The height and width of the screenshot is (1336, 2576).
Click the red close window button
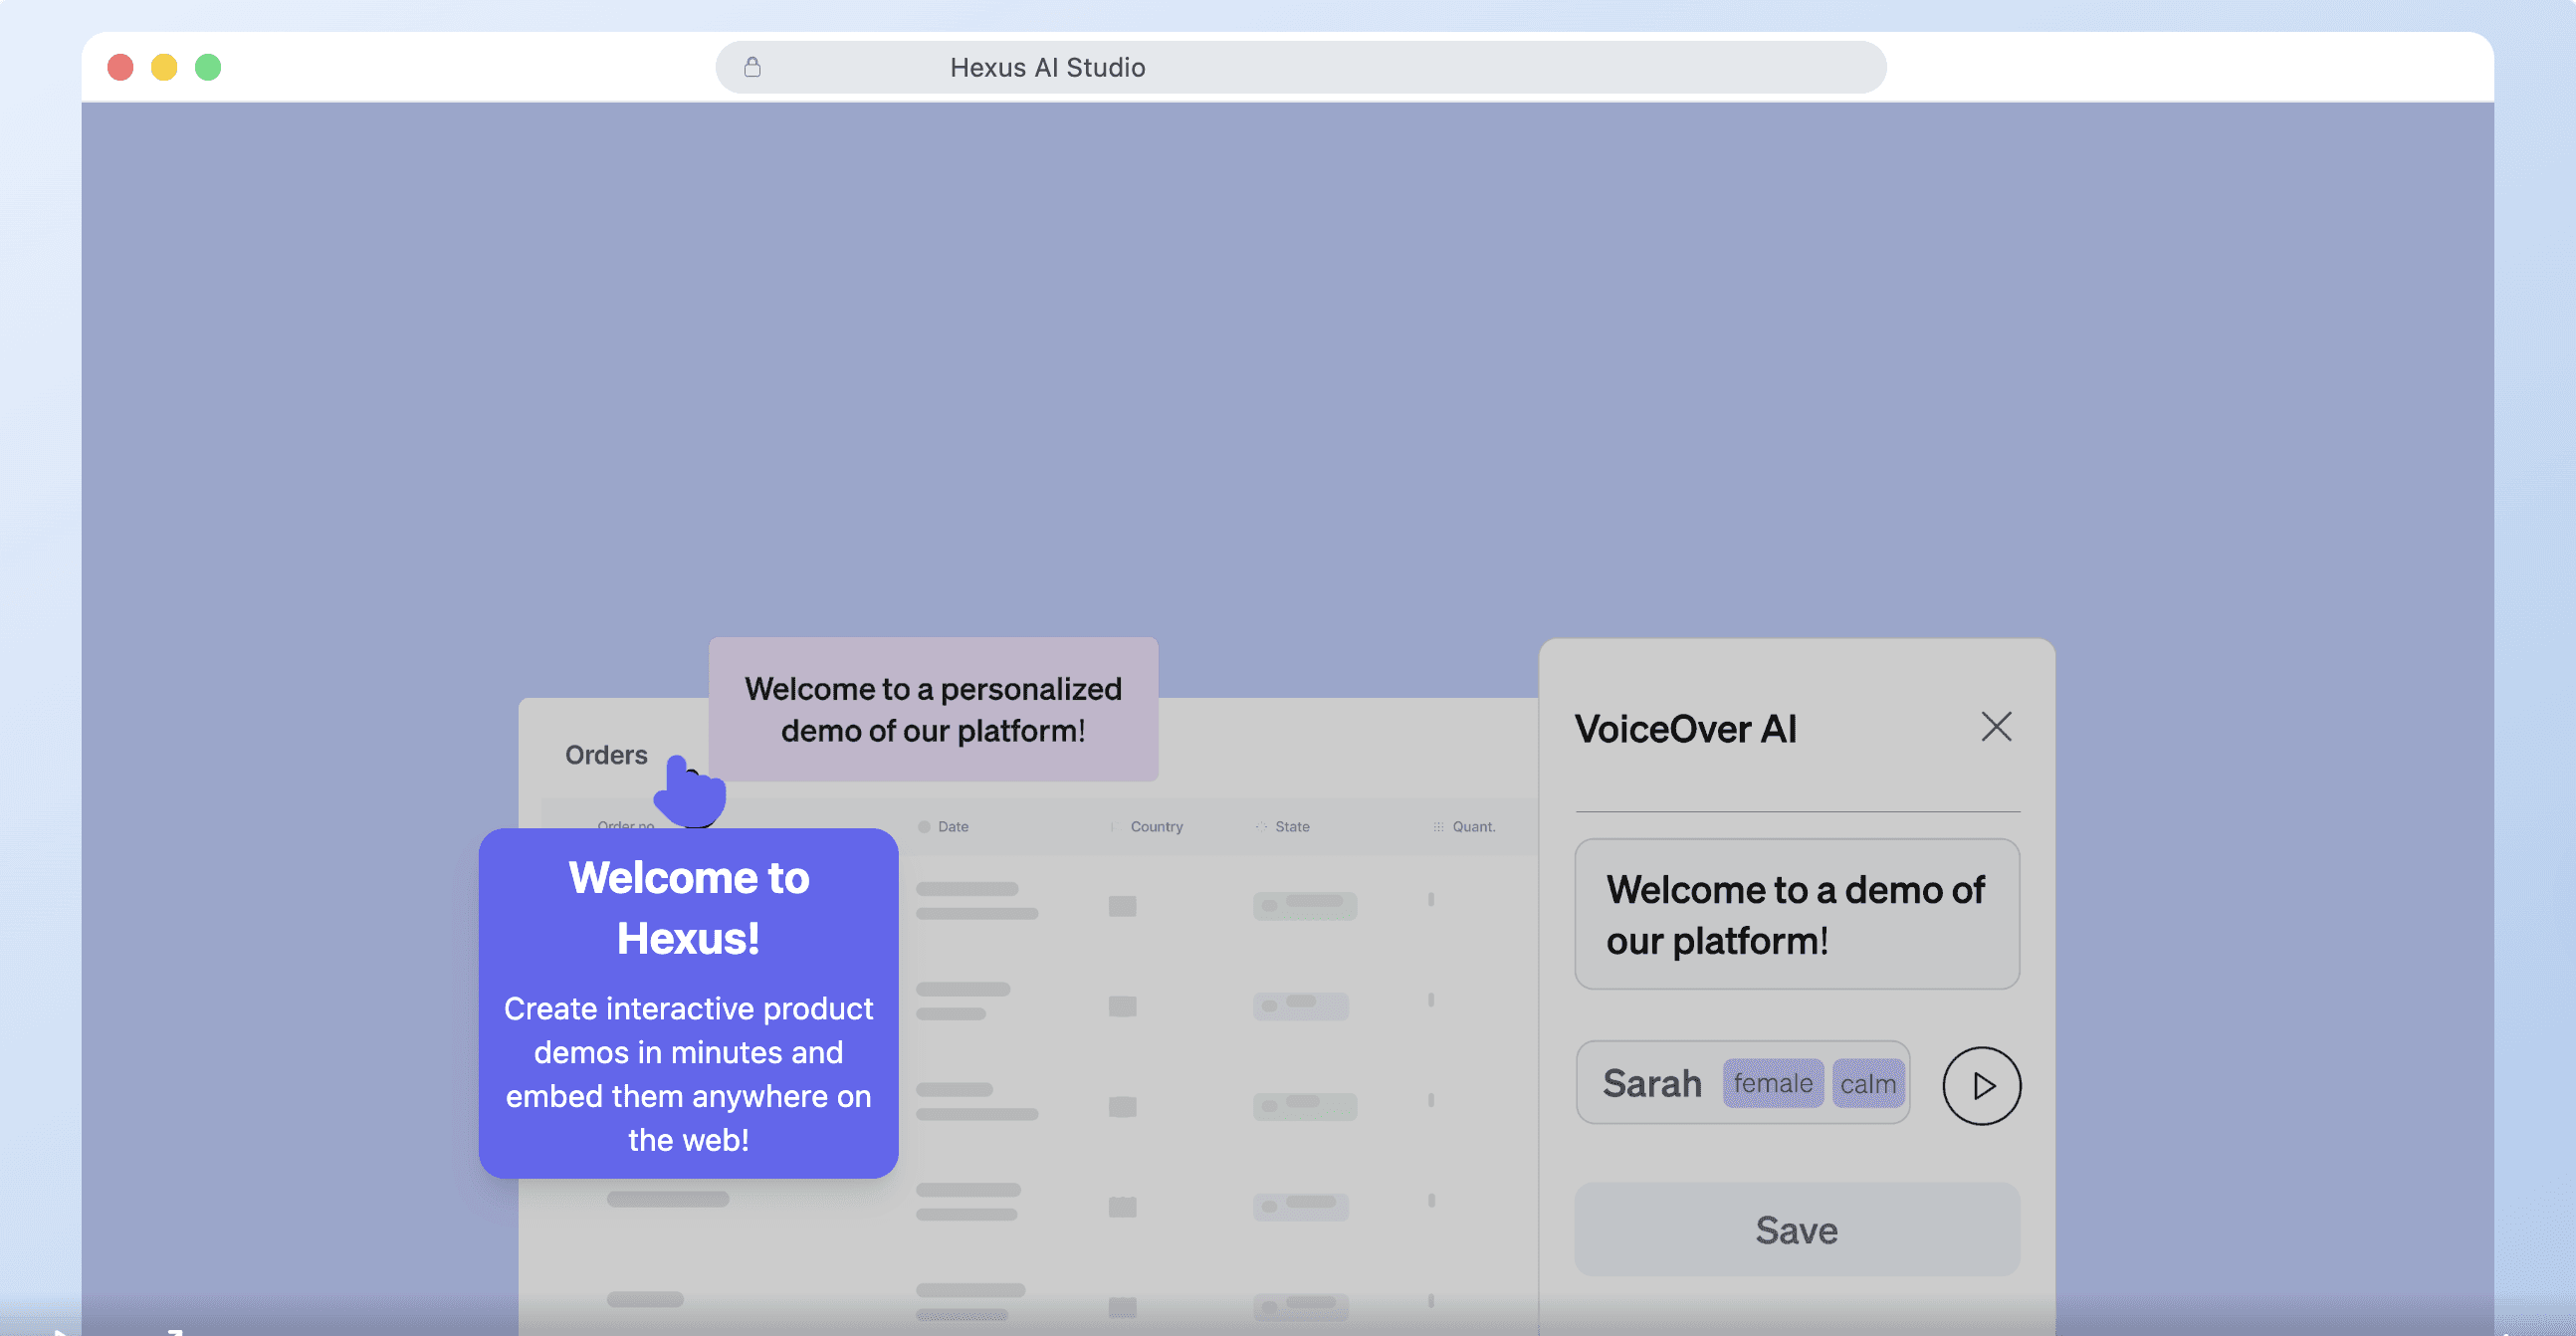(120, 67)
